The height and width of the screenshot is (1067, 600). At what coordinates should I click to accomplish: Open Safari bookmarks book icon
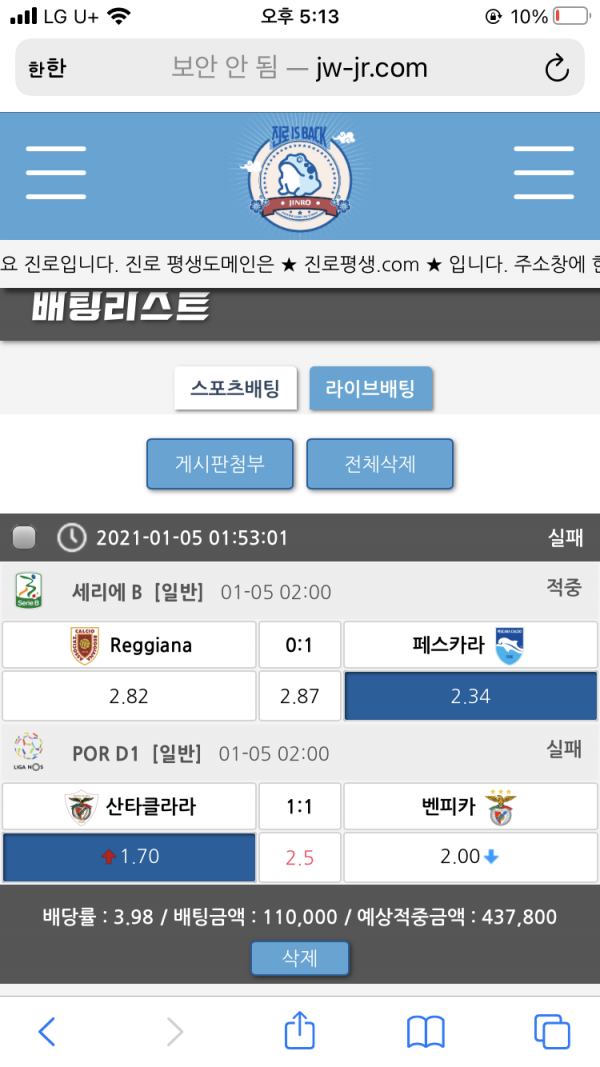pyautogui.click(x=426, y=1031)
